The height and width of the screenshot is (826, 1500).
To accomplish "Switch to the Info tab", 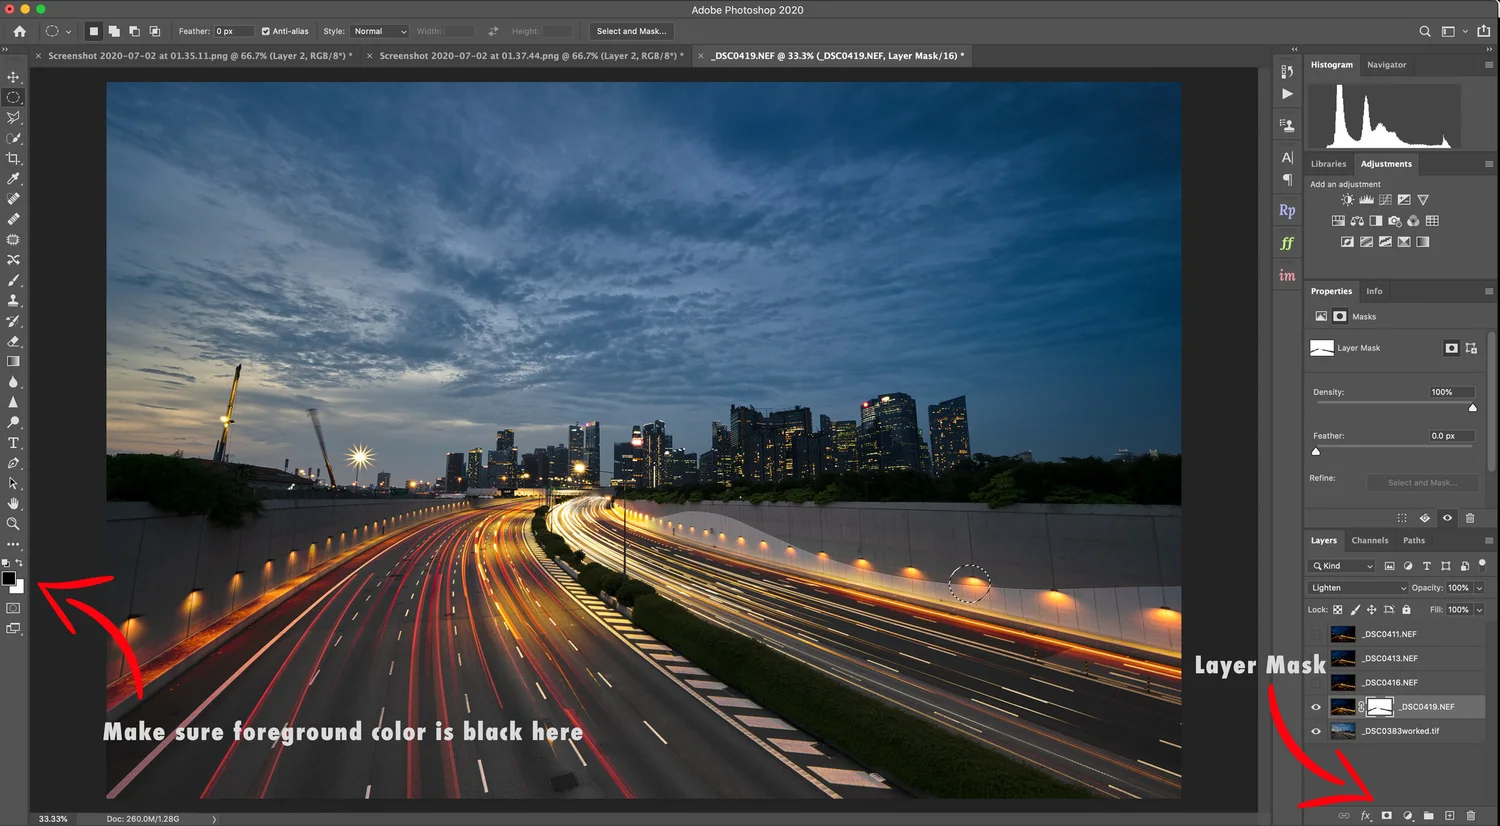I will [x=1374, y=292].
